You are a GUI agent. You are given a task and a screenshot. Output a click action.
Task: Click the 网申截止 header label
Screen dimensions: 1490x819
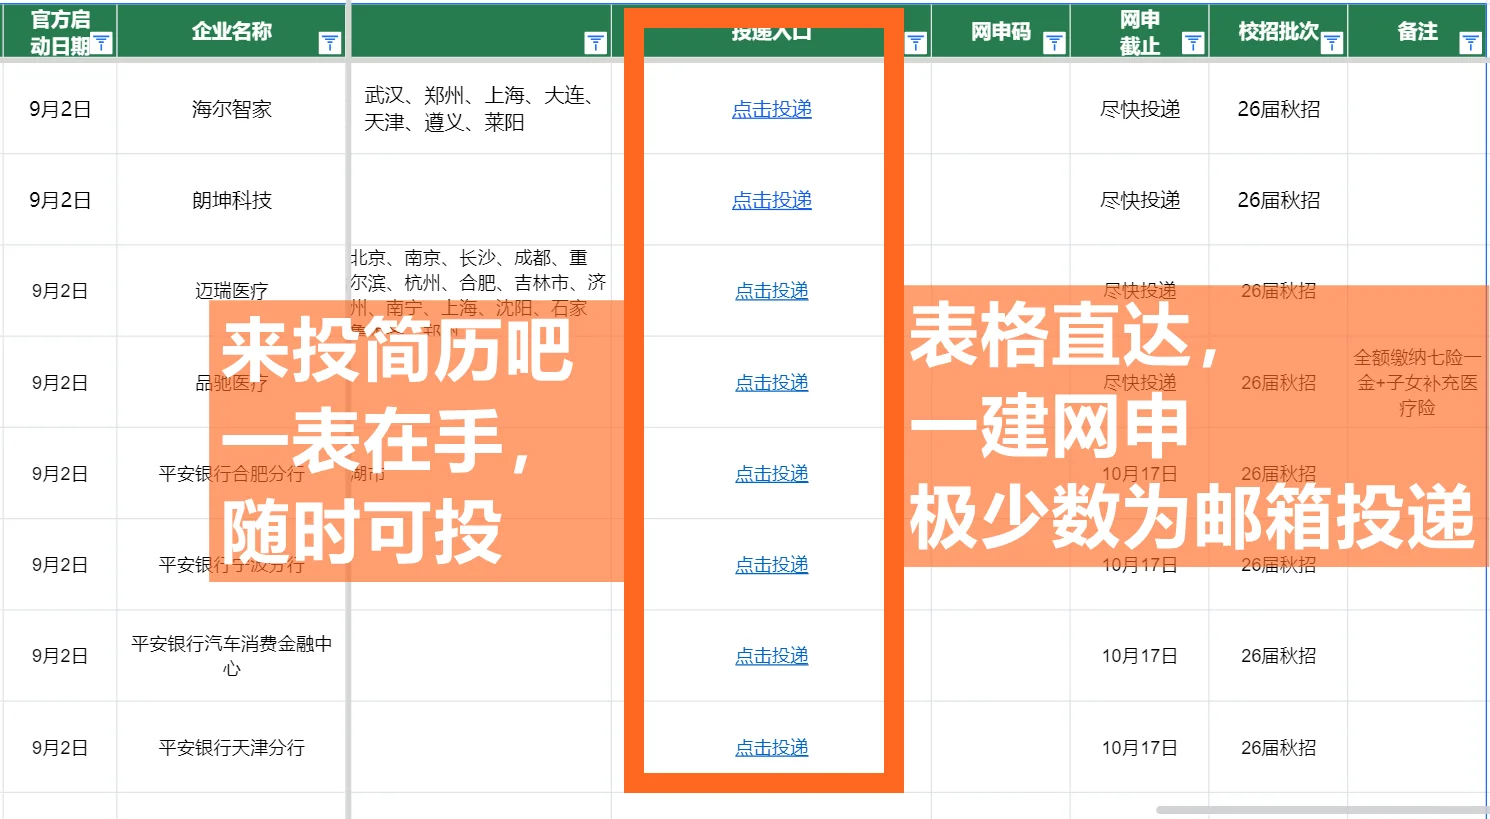1140,32
